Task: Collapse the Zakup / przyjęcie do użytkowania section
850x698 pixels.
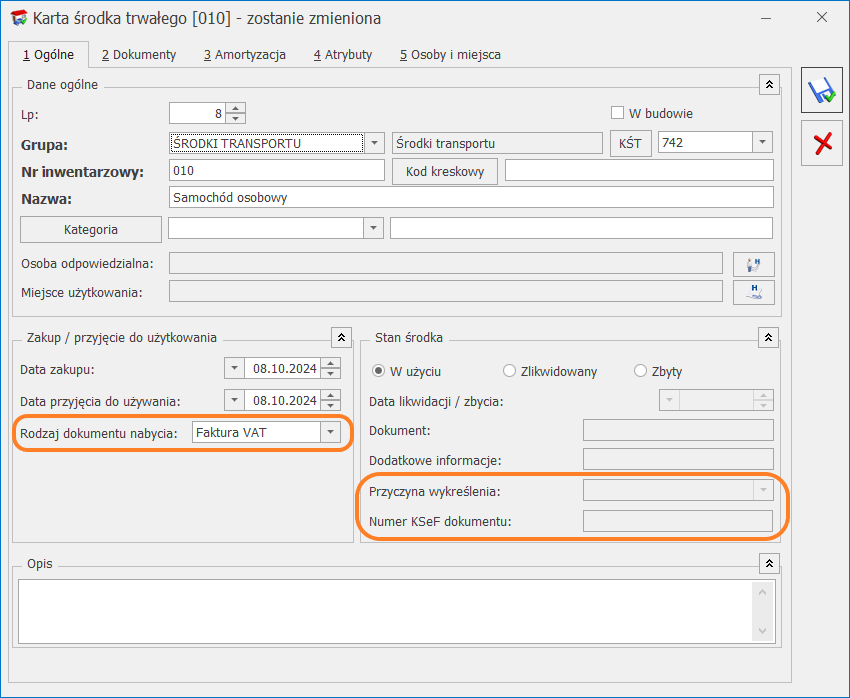Action: coord(342,338)
